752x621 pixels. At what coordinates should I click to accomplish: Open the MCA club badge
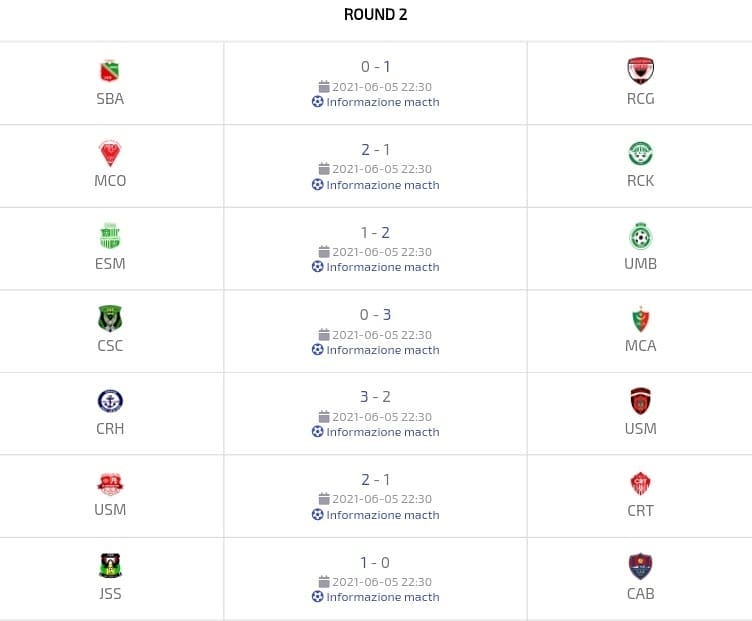[640, 319]
